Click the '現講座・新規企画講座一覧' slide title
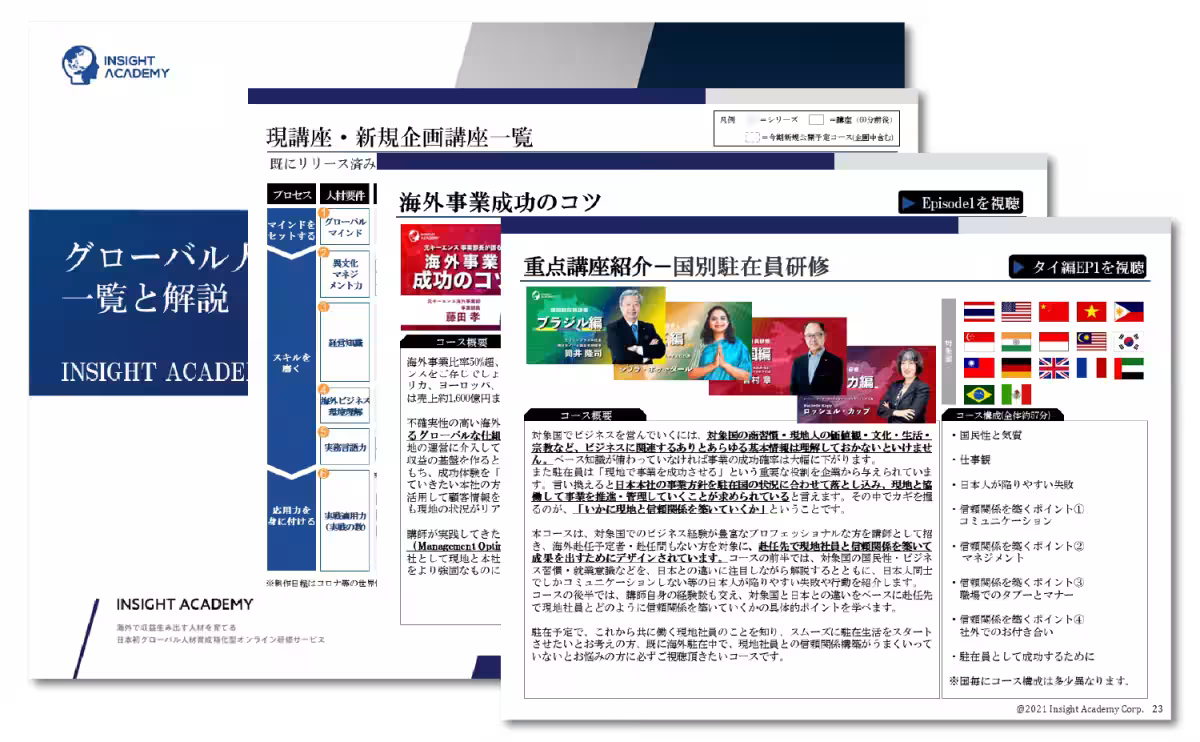The width and height of the screenshot is (1200, 742). 400,137
